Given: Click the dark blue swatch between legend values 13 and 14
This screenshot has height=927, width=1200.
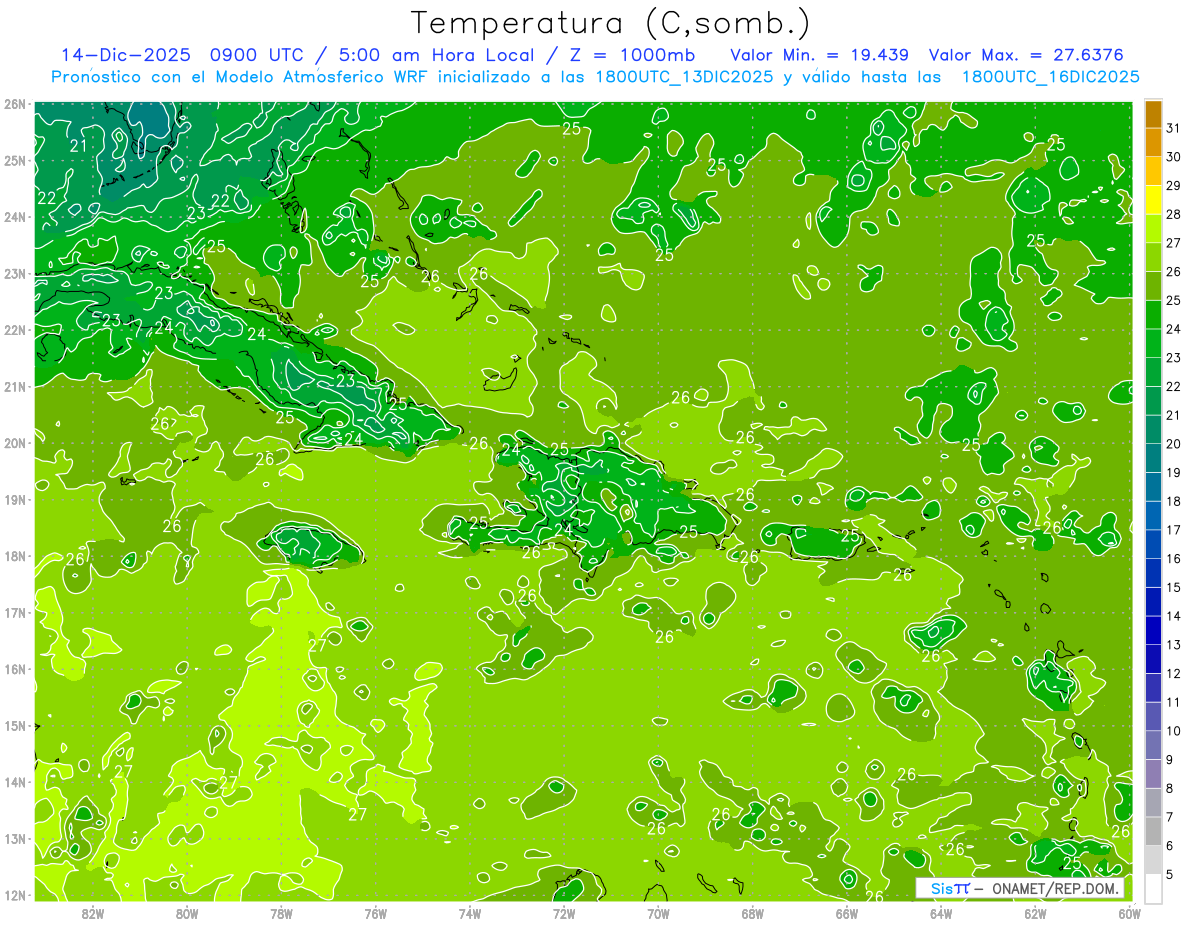Looking at the screenshot, I should point(1153,630).
